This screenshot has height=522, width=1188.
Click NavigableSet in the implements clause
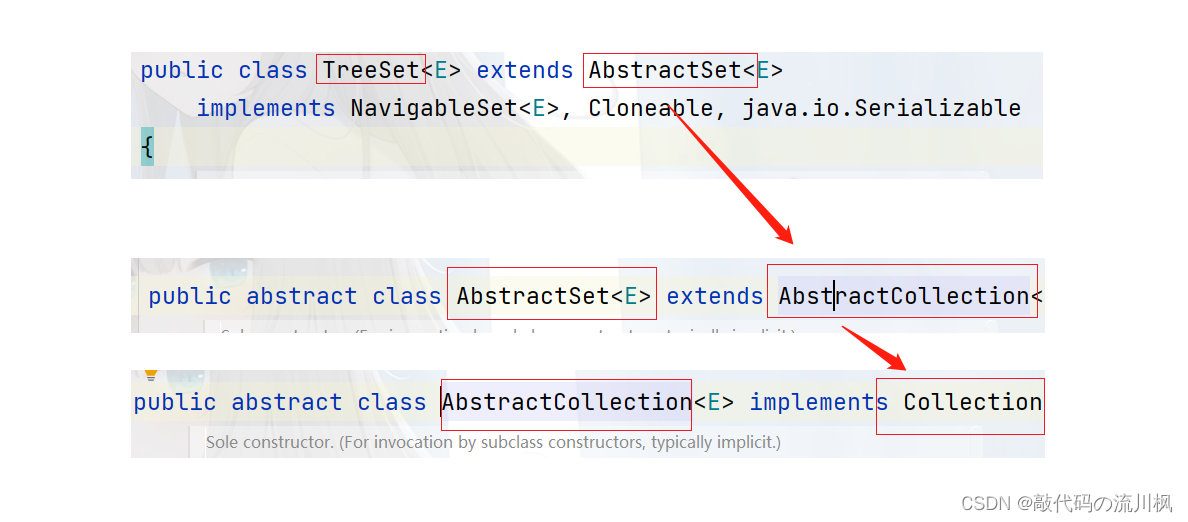click(434, 108)
